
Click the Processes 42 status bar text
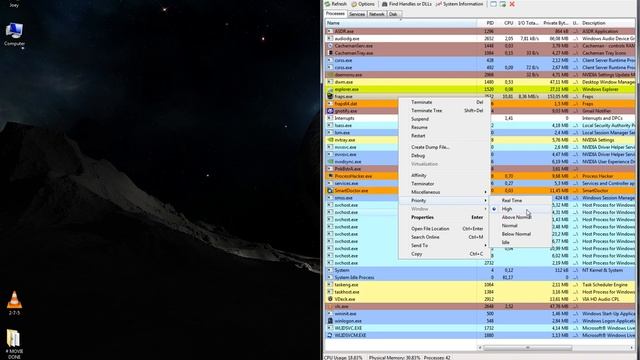[437, 358]
